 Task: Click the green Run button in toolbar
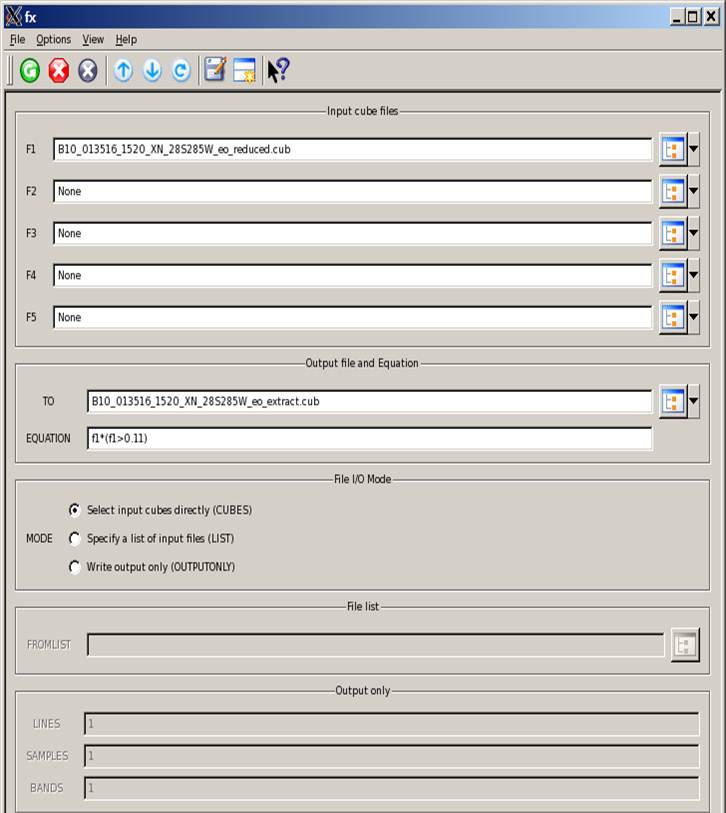coord(30,71)
